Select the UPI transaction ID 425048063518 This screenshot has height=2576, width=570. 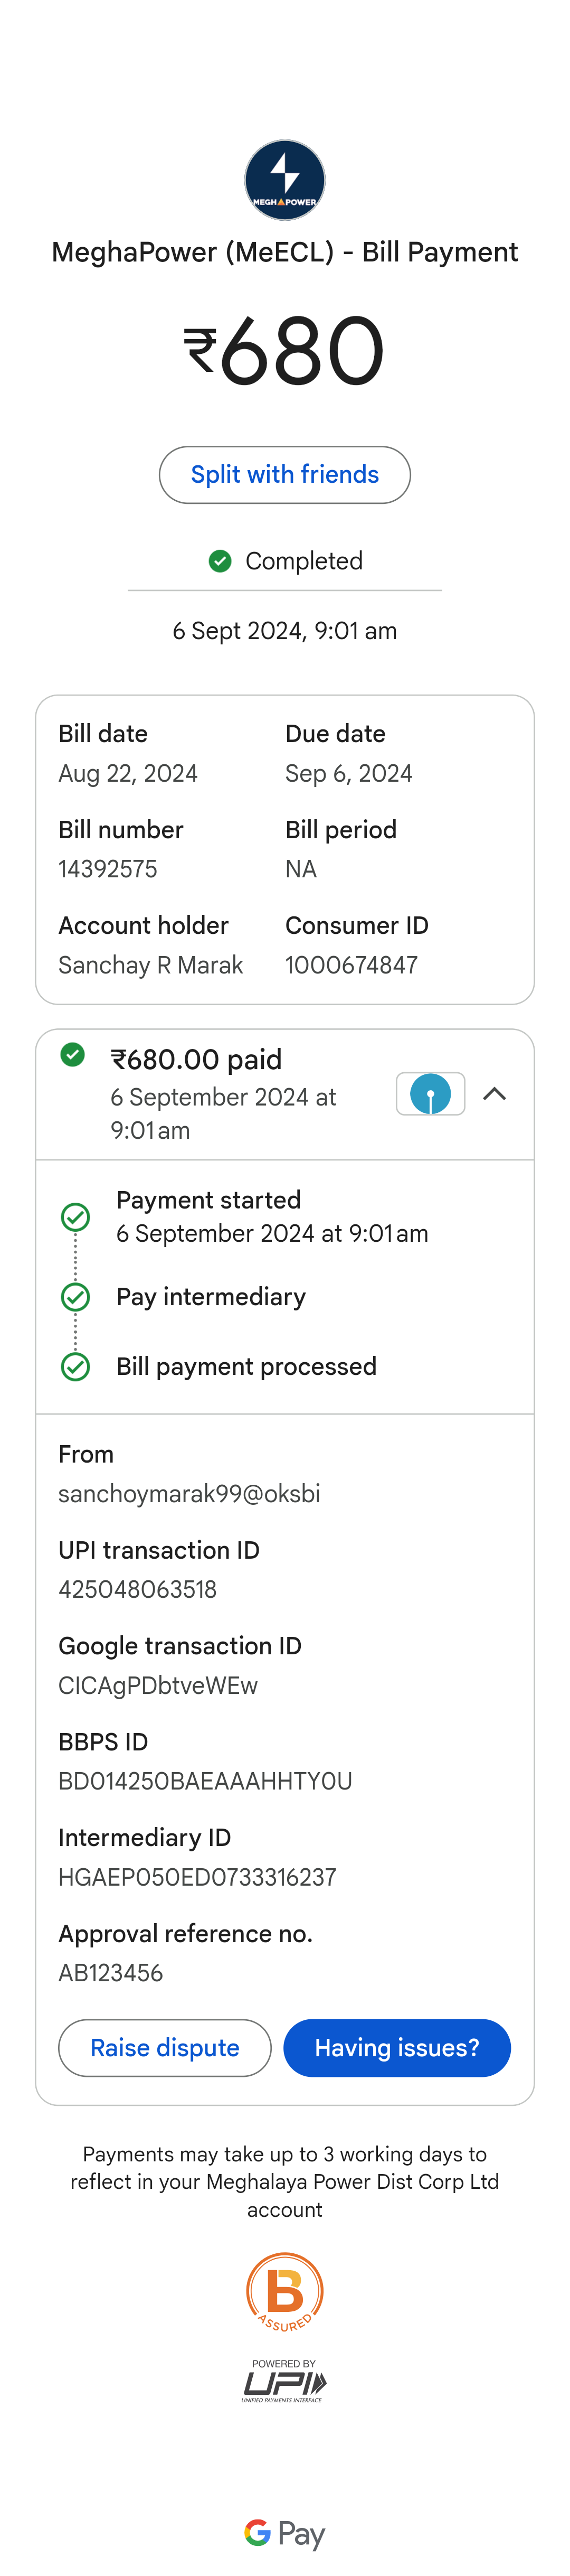(x=138, y=1590)
